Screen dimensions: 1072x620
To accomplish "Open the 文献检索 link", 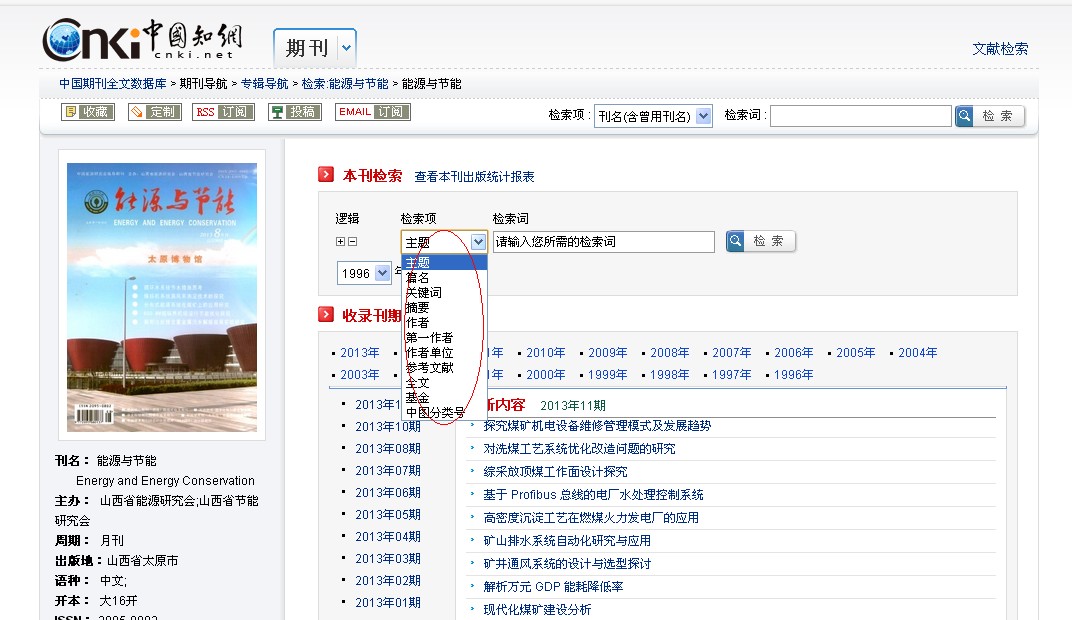I will (1000, 49).
